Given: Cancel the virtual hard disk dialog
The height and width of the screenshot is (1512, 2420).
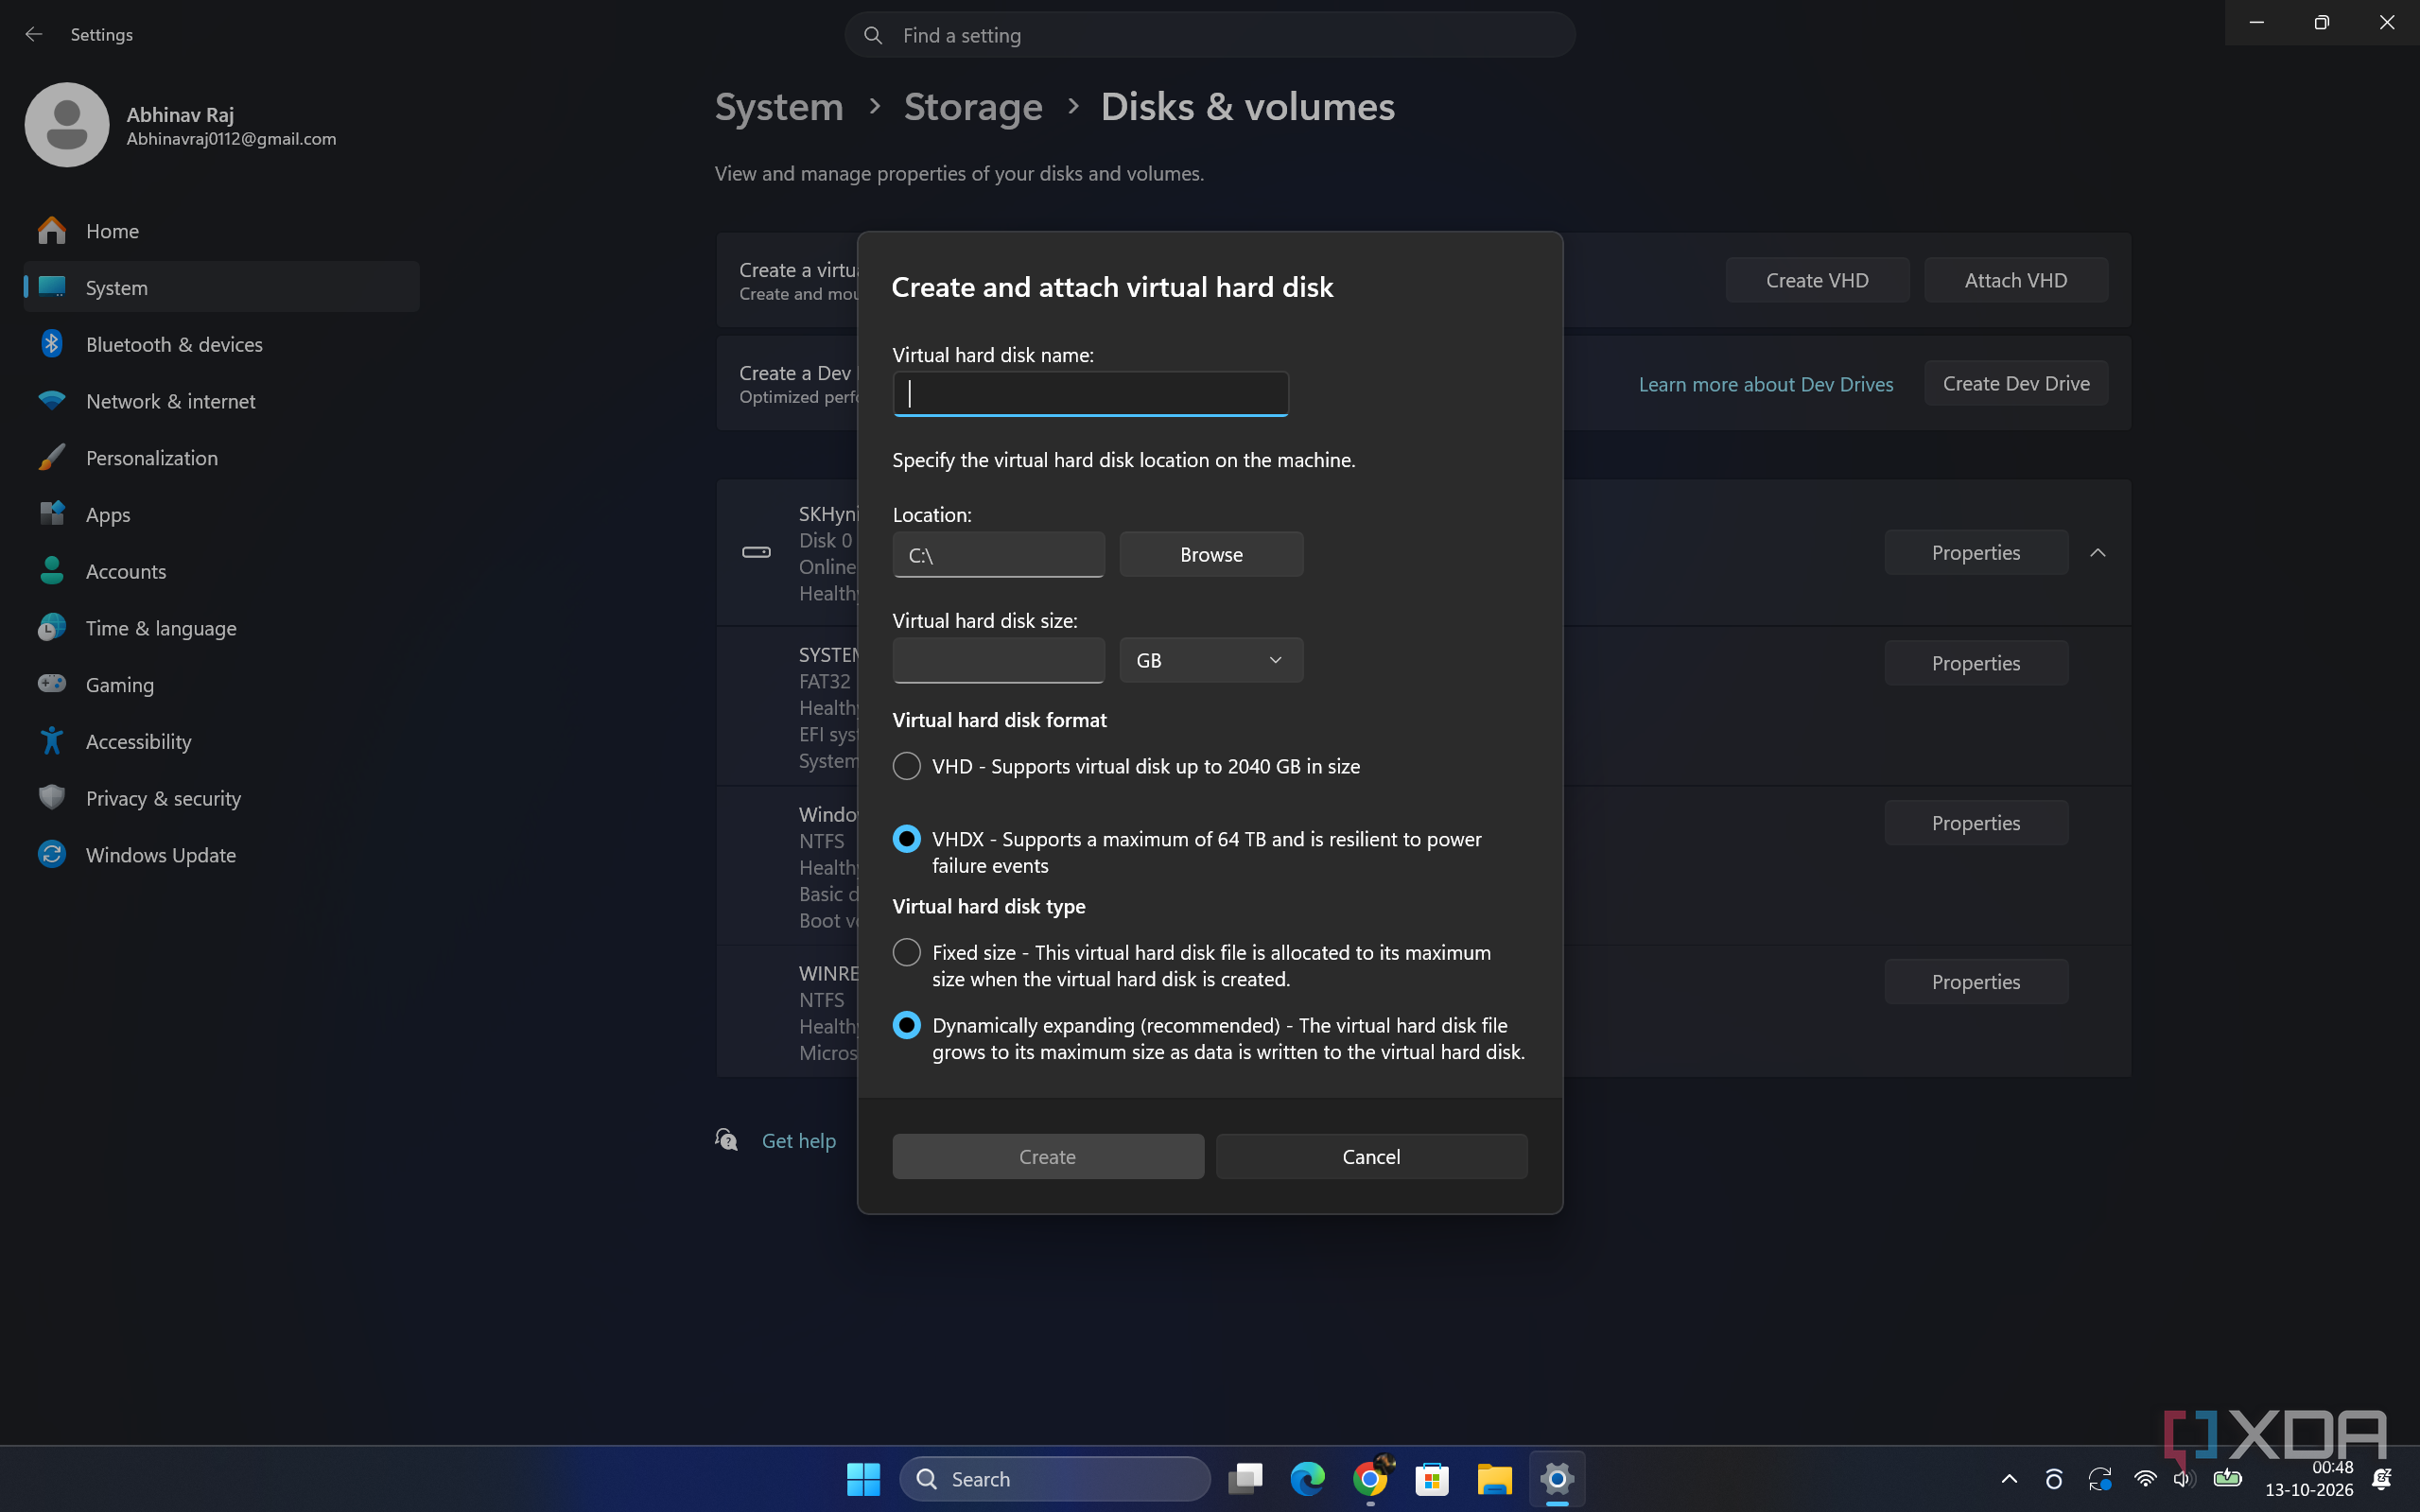Looking at the screenshot, I should coord(1371,1157).
